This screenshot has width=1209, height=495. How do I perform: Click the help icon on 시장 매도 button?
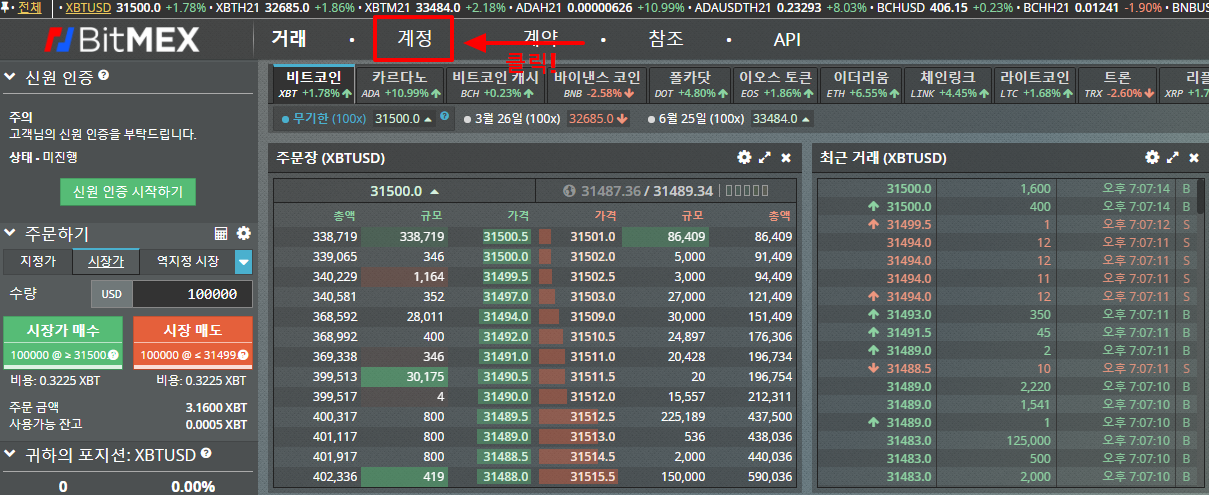point(244,355)
